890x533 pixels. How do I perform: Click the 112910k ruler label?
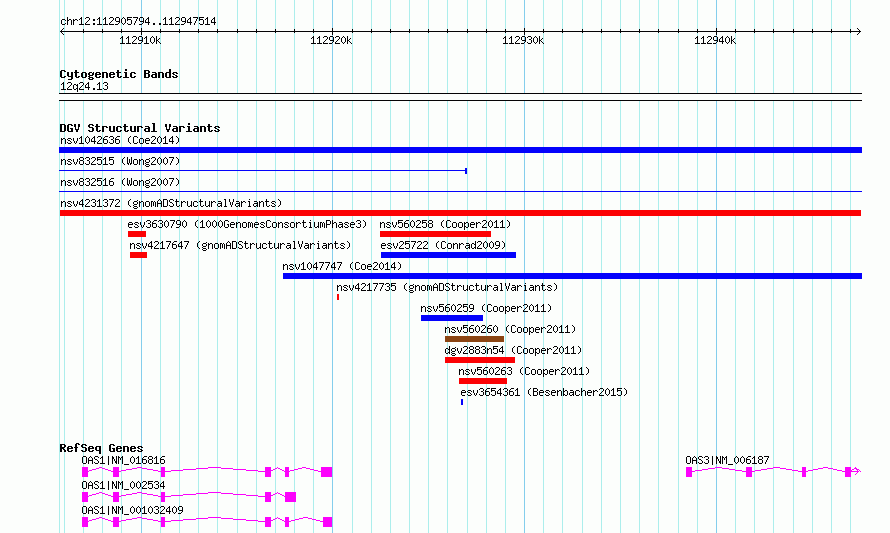coord(140,40)
